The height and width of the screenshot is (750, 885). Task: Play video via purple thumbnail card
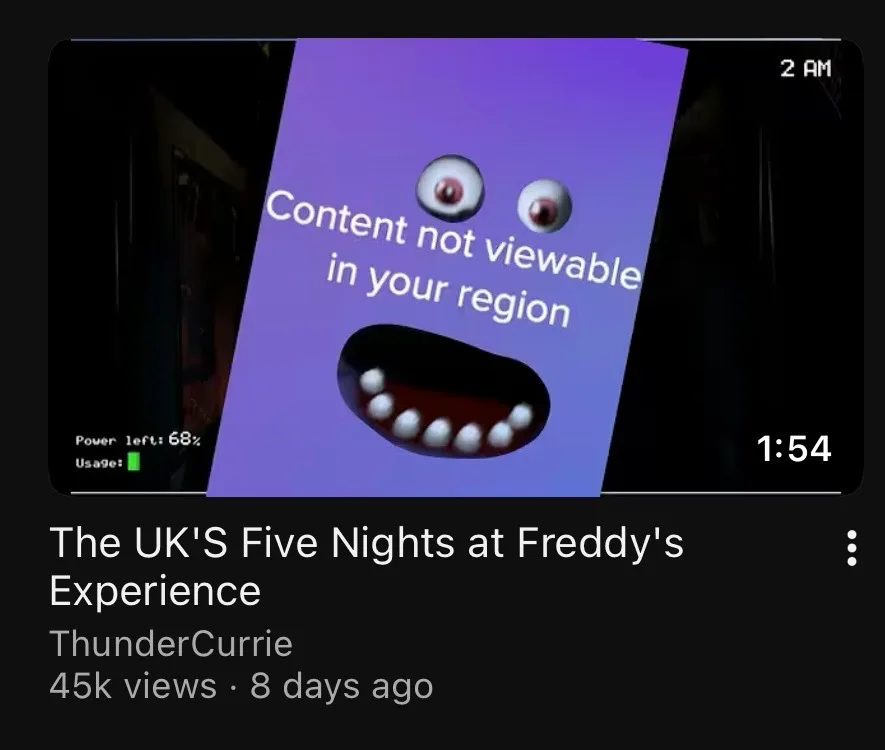click(448, 267)
